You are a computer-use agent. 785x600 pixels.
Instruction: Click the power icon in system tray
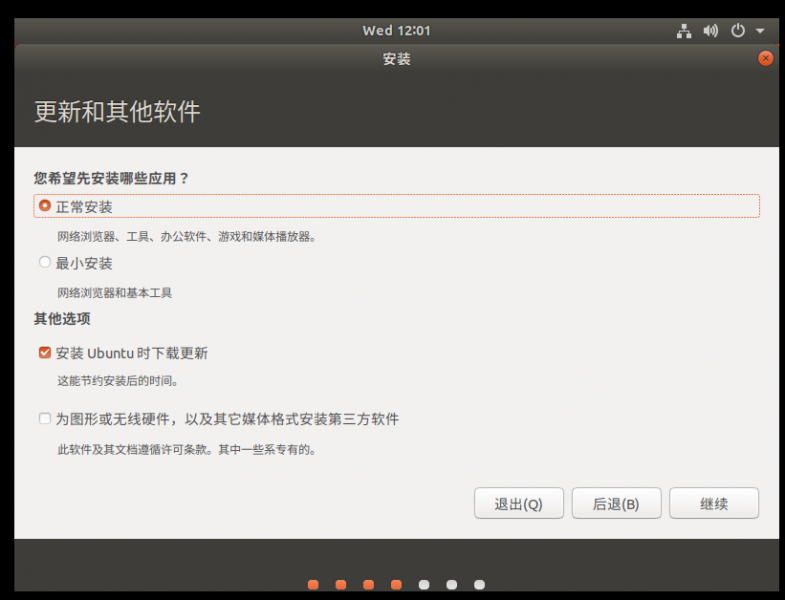(x=738, y=31)
